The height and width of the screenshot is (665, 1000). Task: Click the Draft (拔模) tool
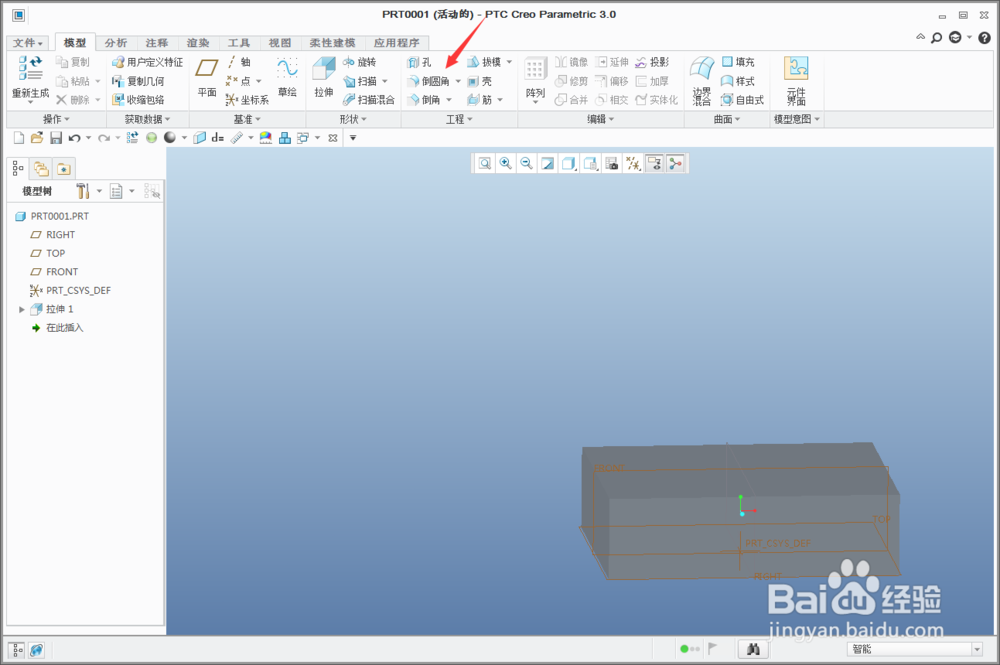coord(483,62)
